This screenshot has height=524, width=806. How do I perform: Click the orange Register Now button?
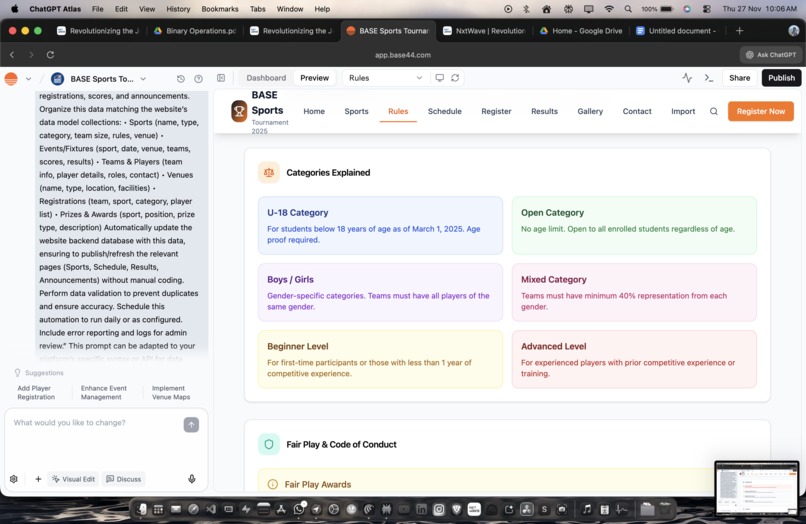[760, 111]
